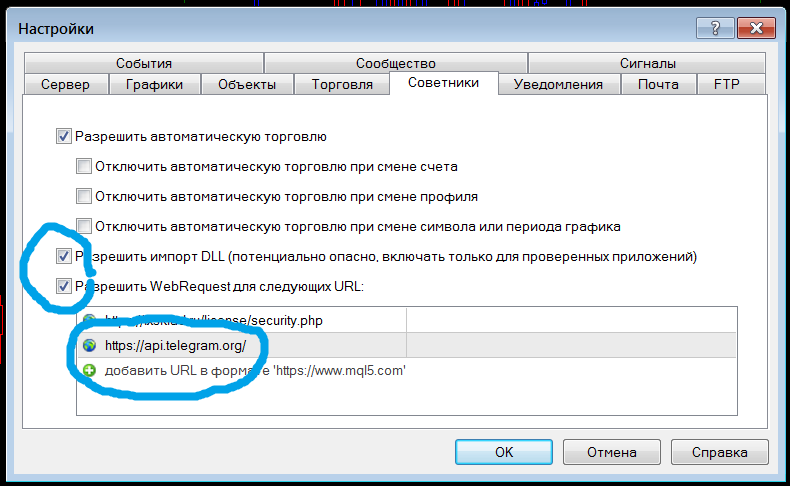Switch to the Сообщество tab
790x486 pixels.
click(x=396, y=63)
